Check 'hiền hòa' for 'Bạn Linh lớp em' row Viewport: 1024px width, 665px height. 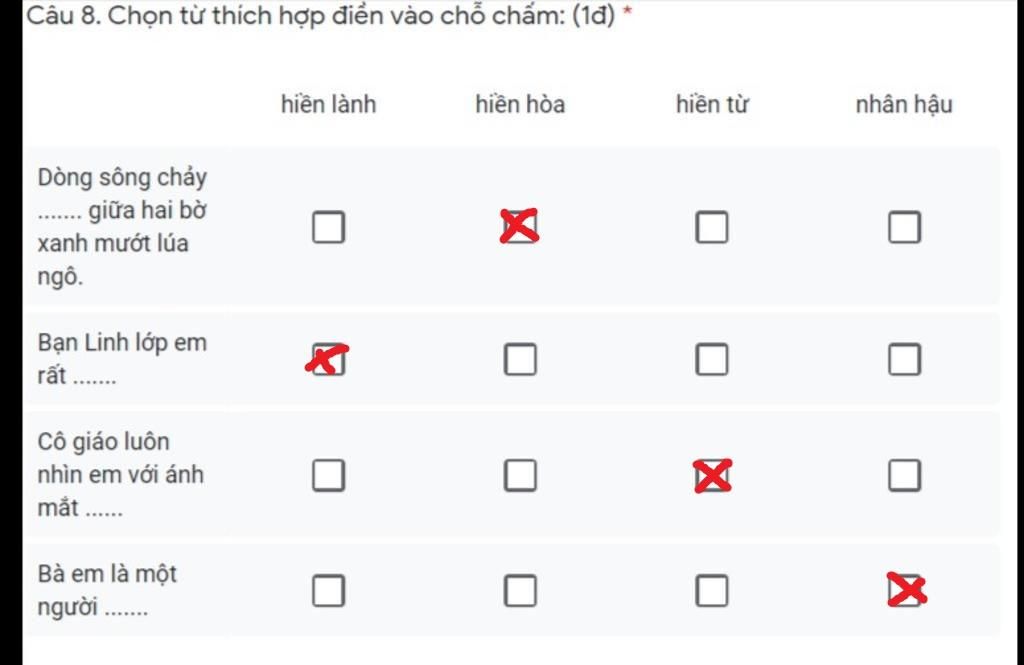[x=520, y=359]
